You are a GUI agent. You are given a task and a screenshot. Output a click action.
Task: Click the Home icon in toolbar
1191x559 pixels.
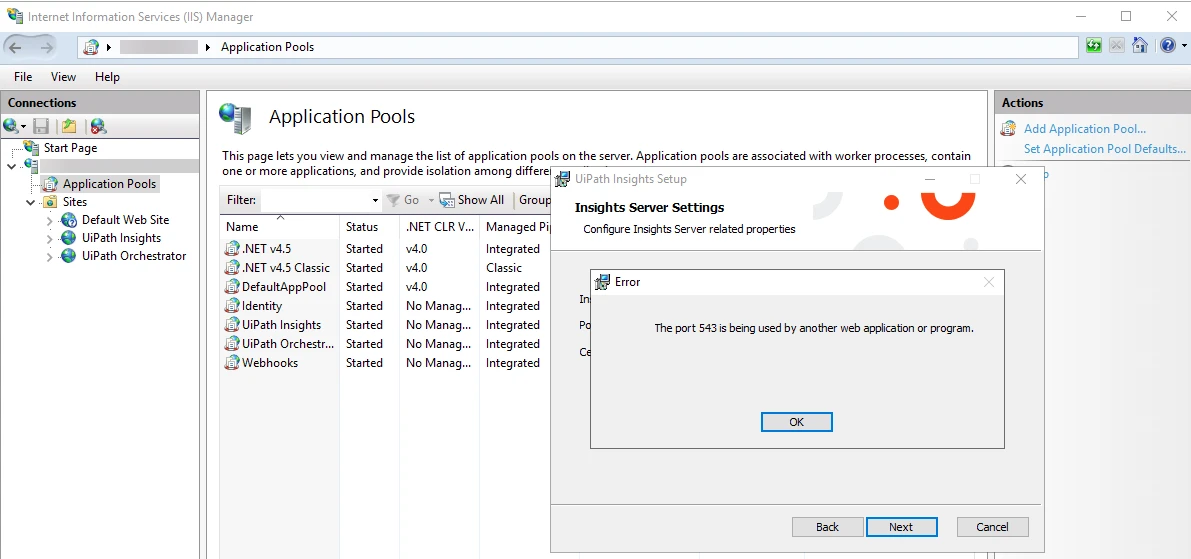click(1139, 46)
